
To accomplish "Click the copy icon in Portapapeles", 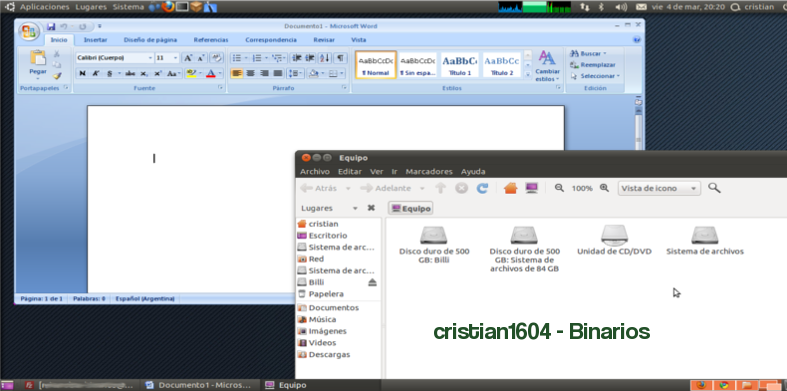I will 57,65.
